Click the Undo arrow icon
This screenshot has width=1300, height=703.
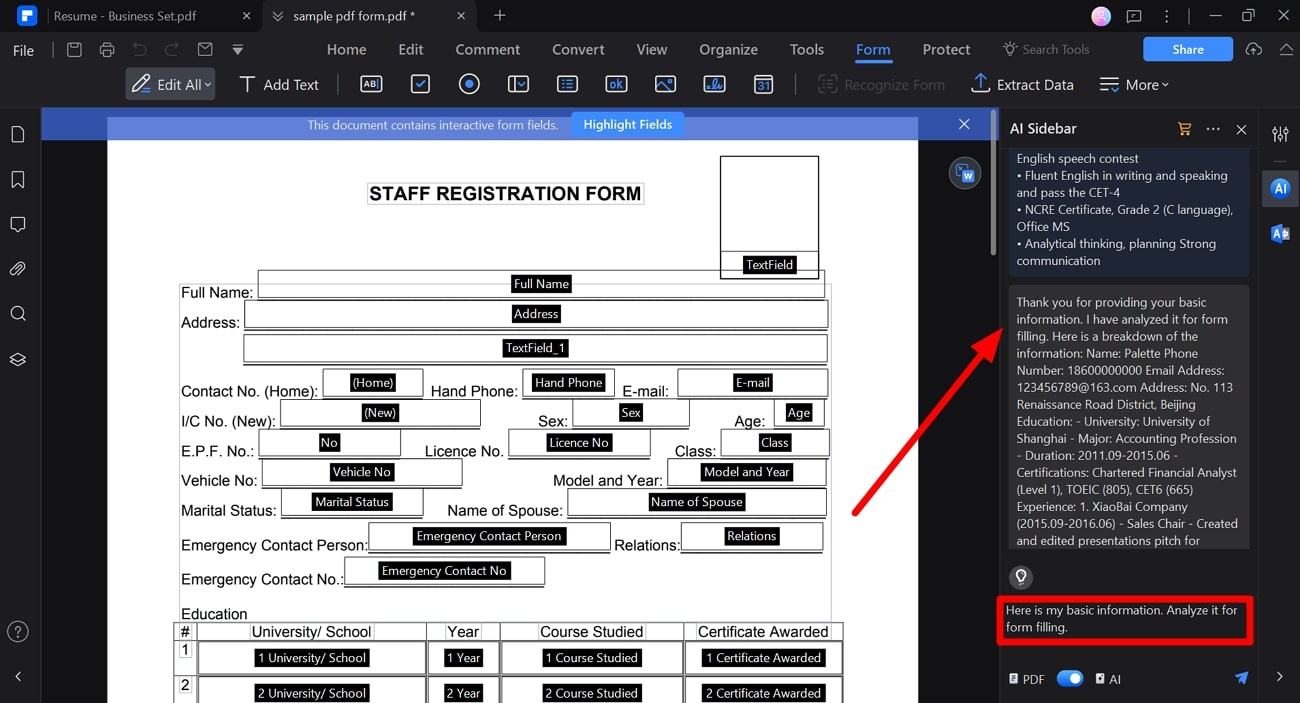[x=139, y=50]
